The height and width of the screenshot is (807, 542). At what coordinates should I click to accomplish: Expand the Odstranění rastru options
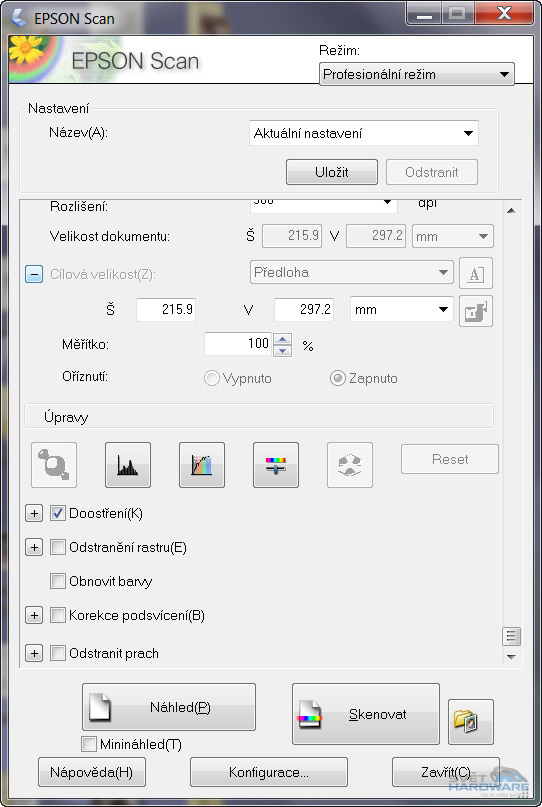[x=34, y=547]
